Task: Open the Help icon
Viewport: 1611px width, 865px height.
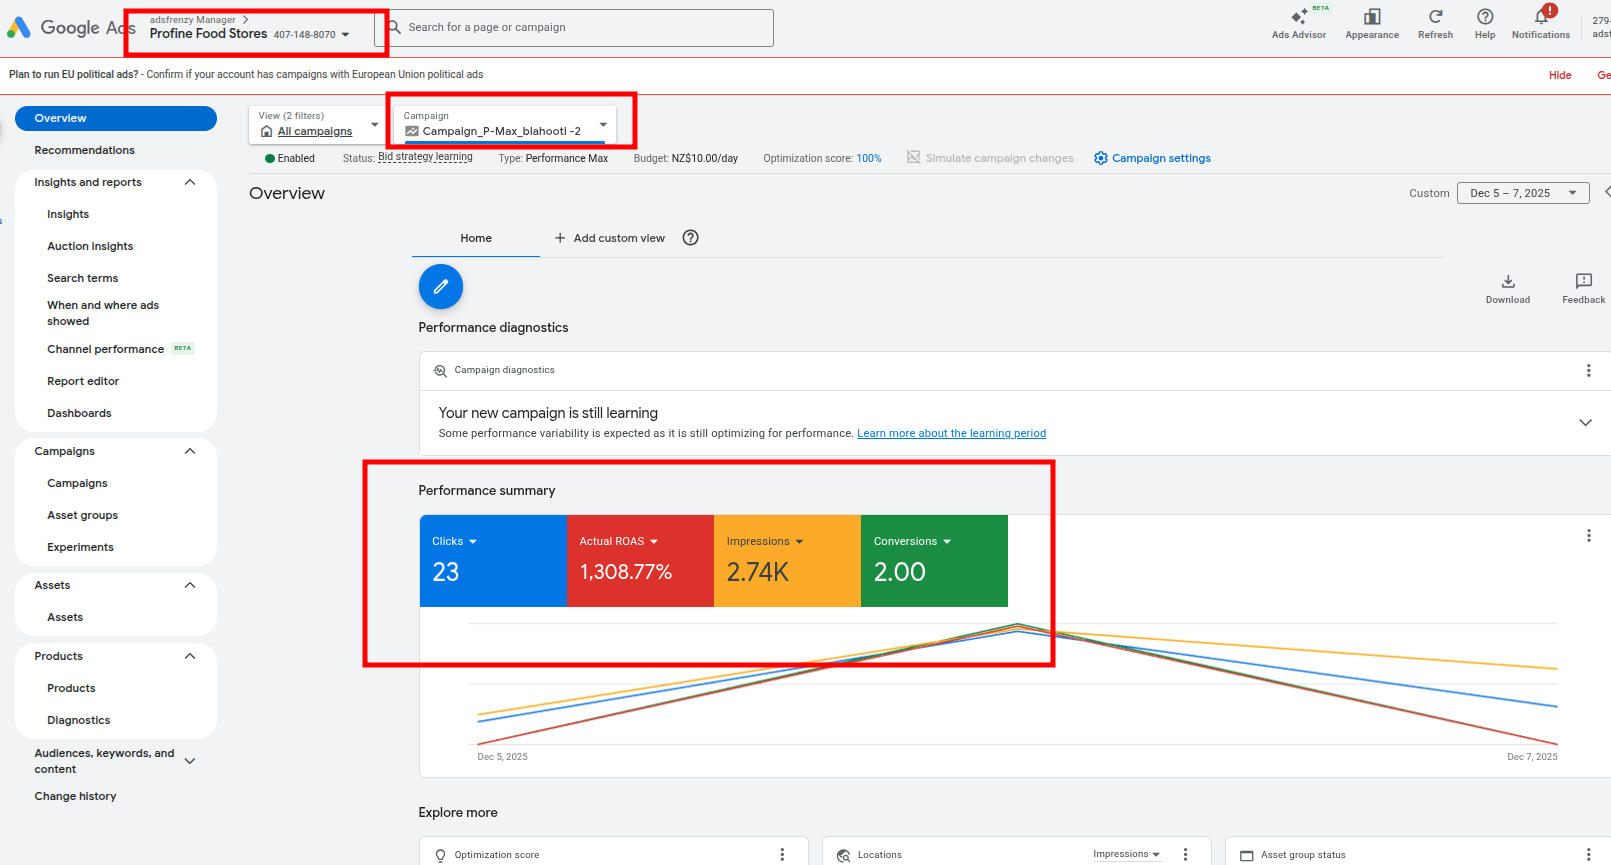Action: (x=1485, y=17)
